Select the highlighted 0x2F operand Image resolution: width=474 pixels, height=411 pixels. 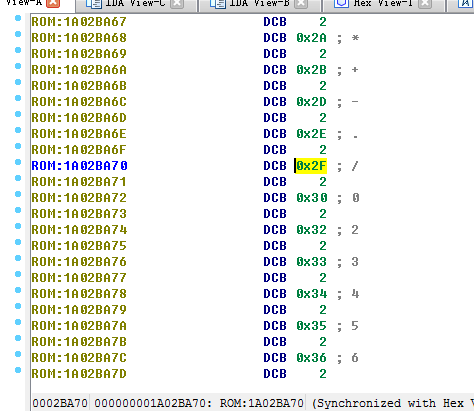coord(311,166)
